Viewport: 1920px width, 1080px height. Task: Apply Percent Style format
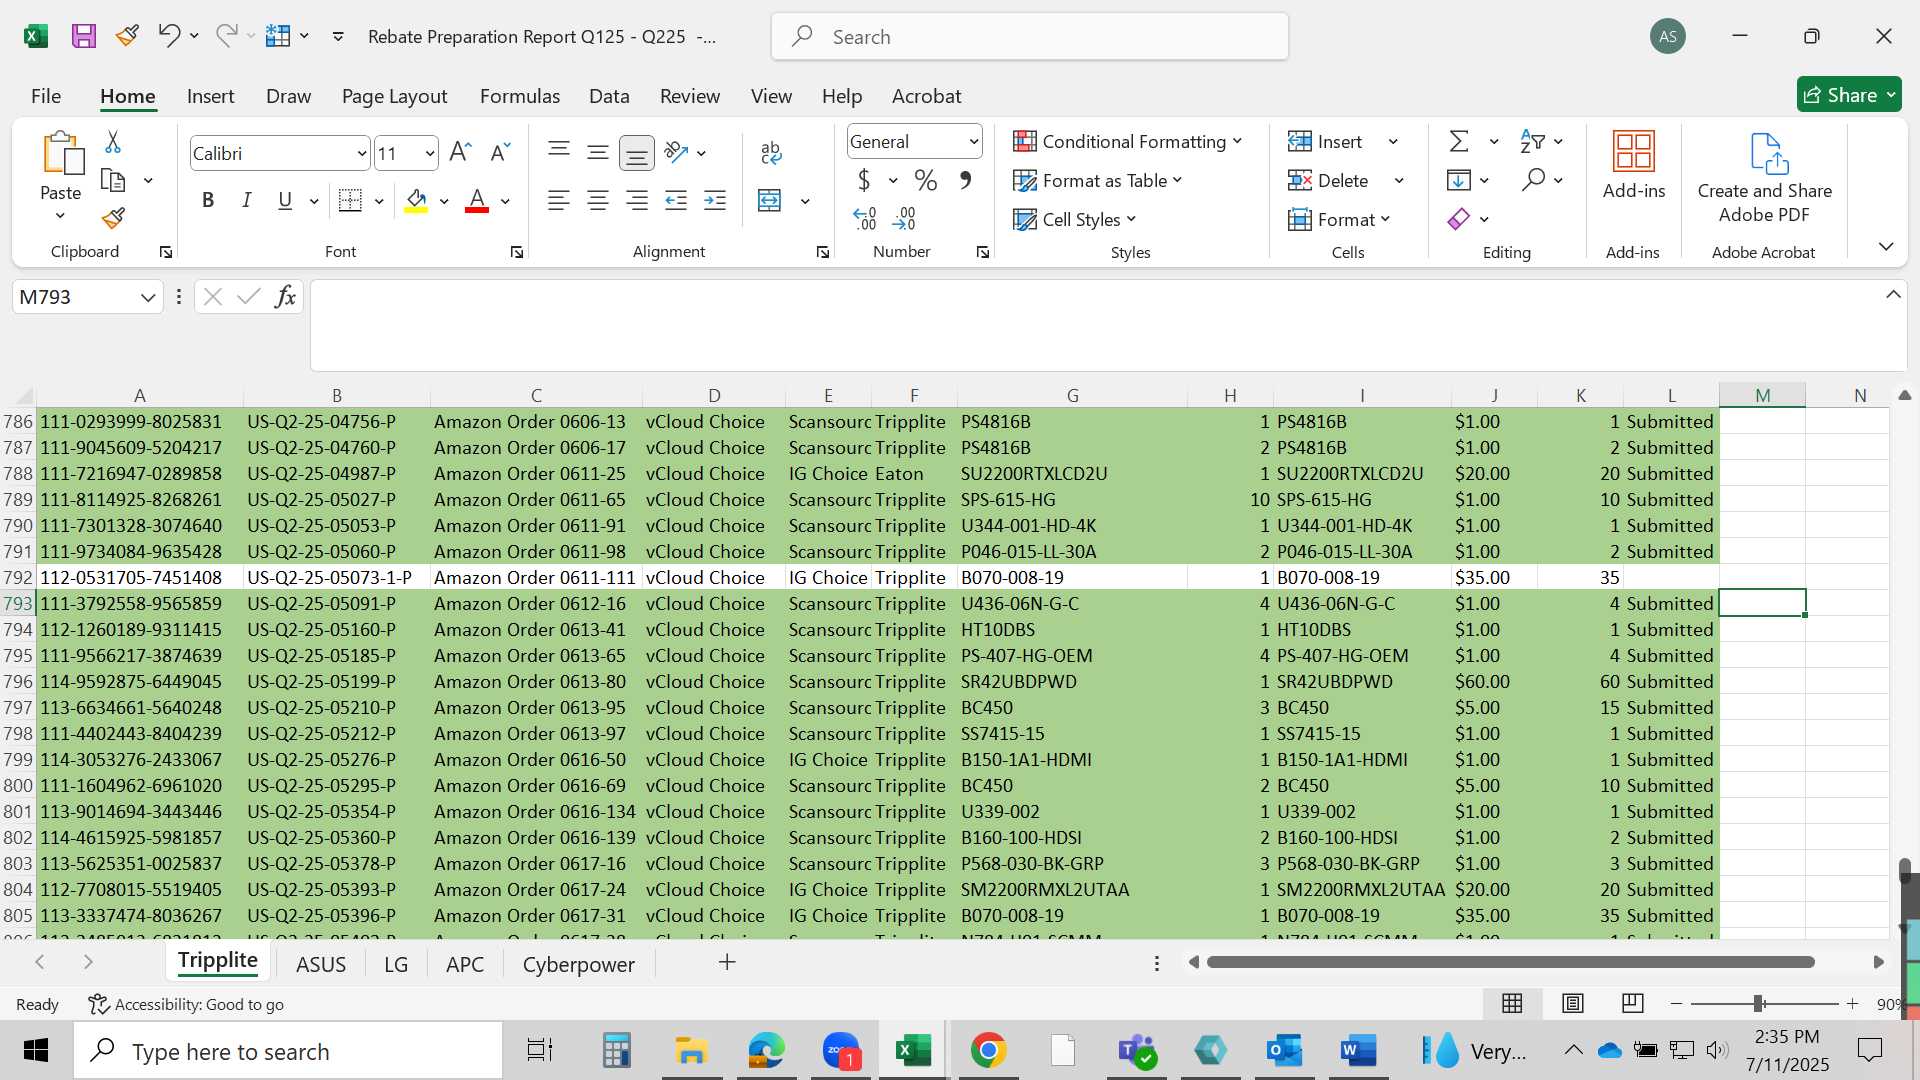926,181
